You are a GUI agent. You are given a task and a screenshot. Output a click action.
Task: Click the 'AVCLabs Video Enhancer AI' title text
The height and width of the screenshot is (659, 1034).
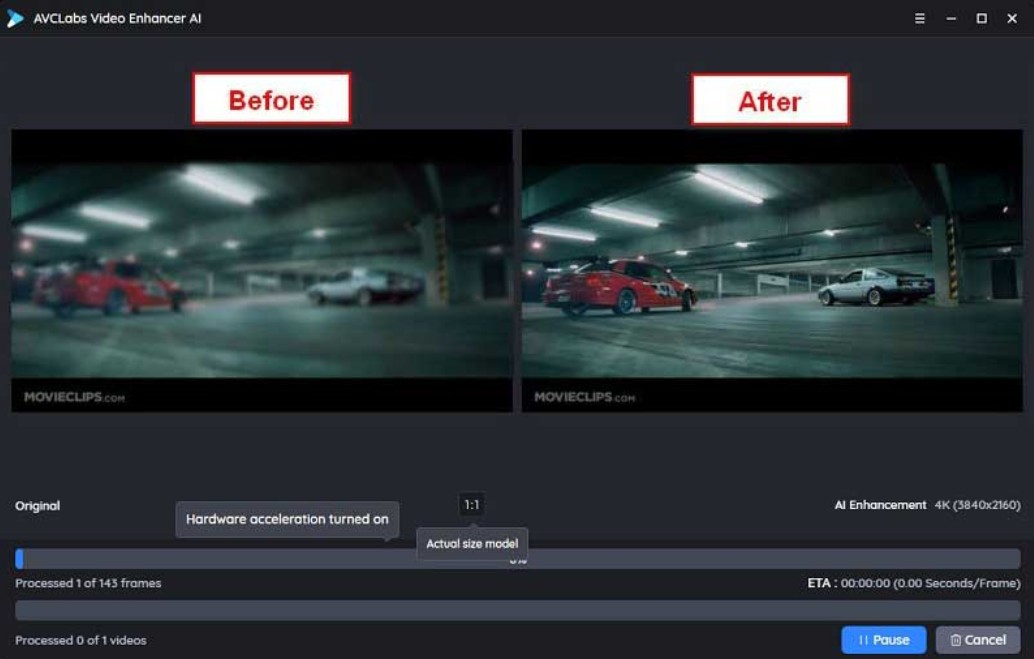coord(117,18)
